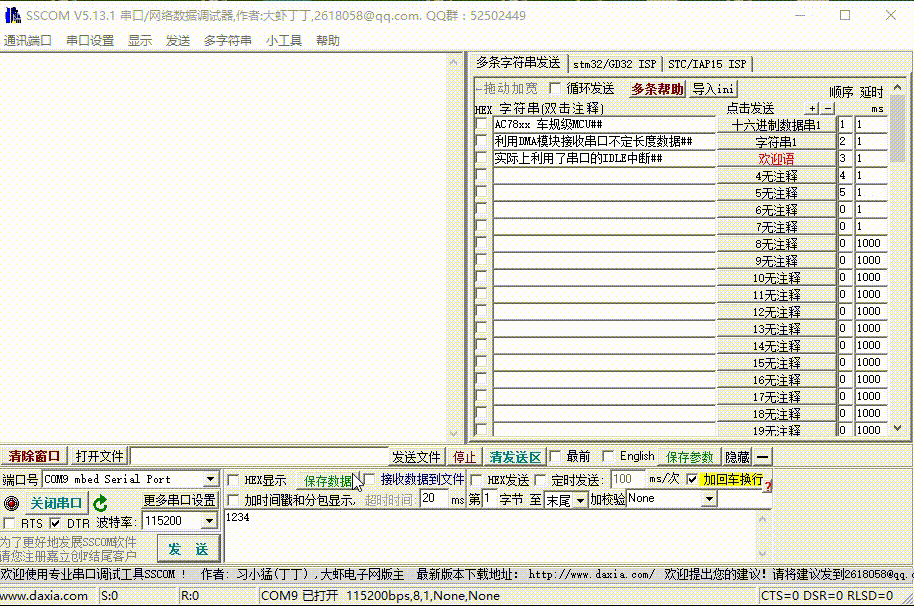Open the 发送 menu
The image size is (914, 606).
pos(178,41)
